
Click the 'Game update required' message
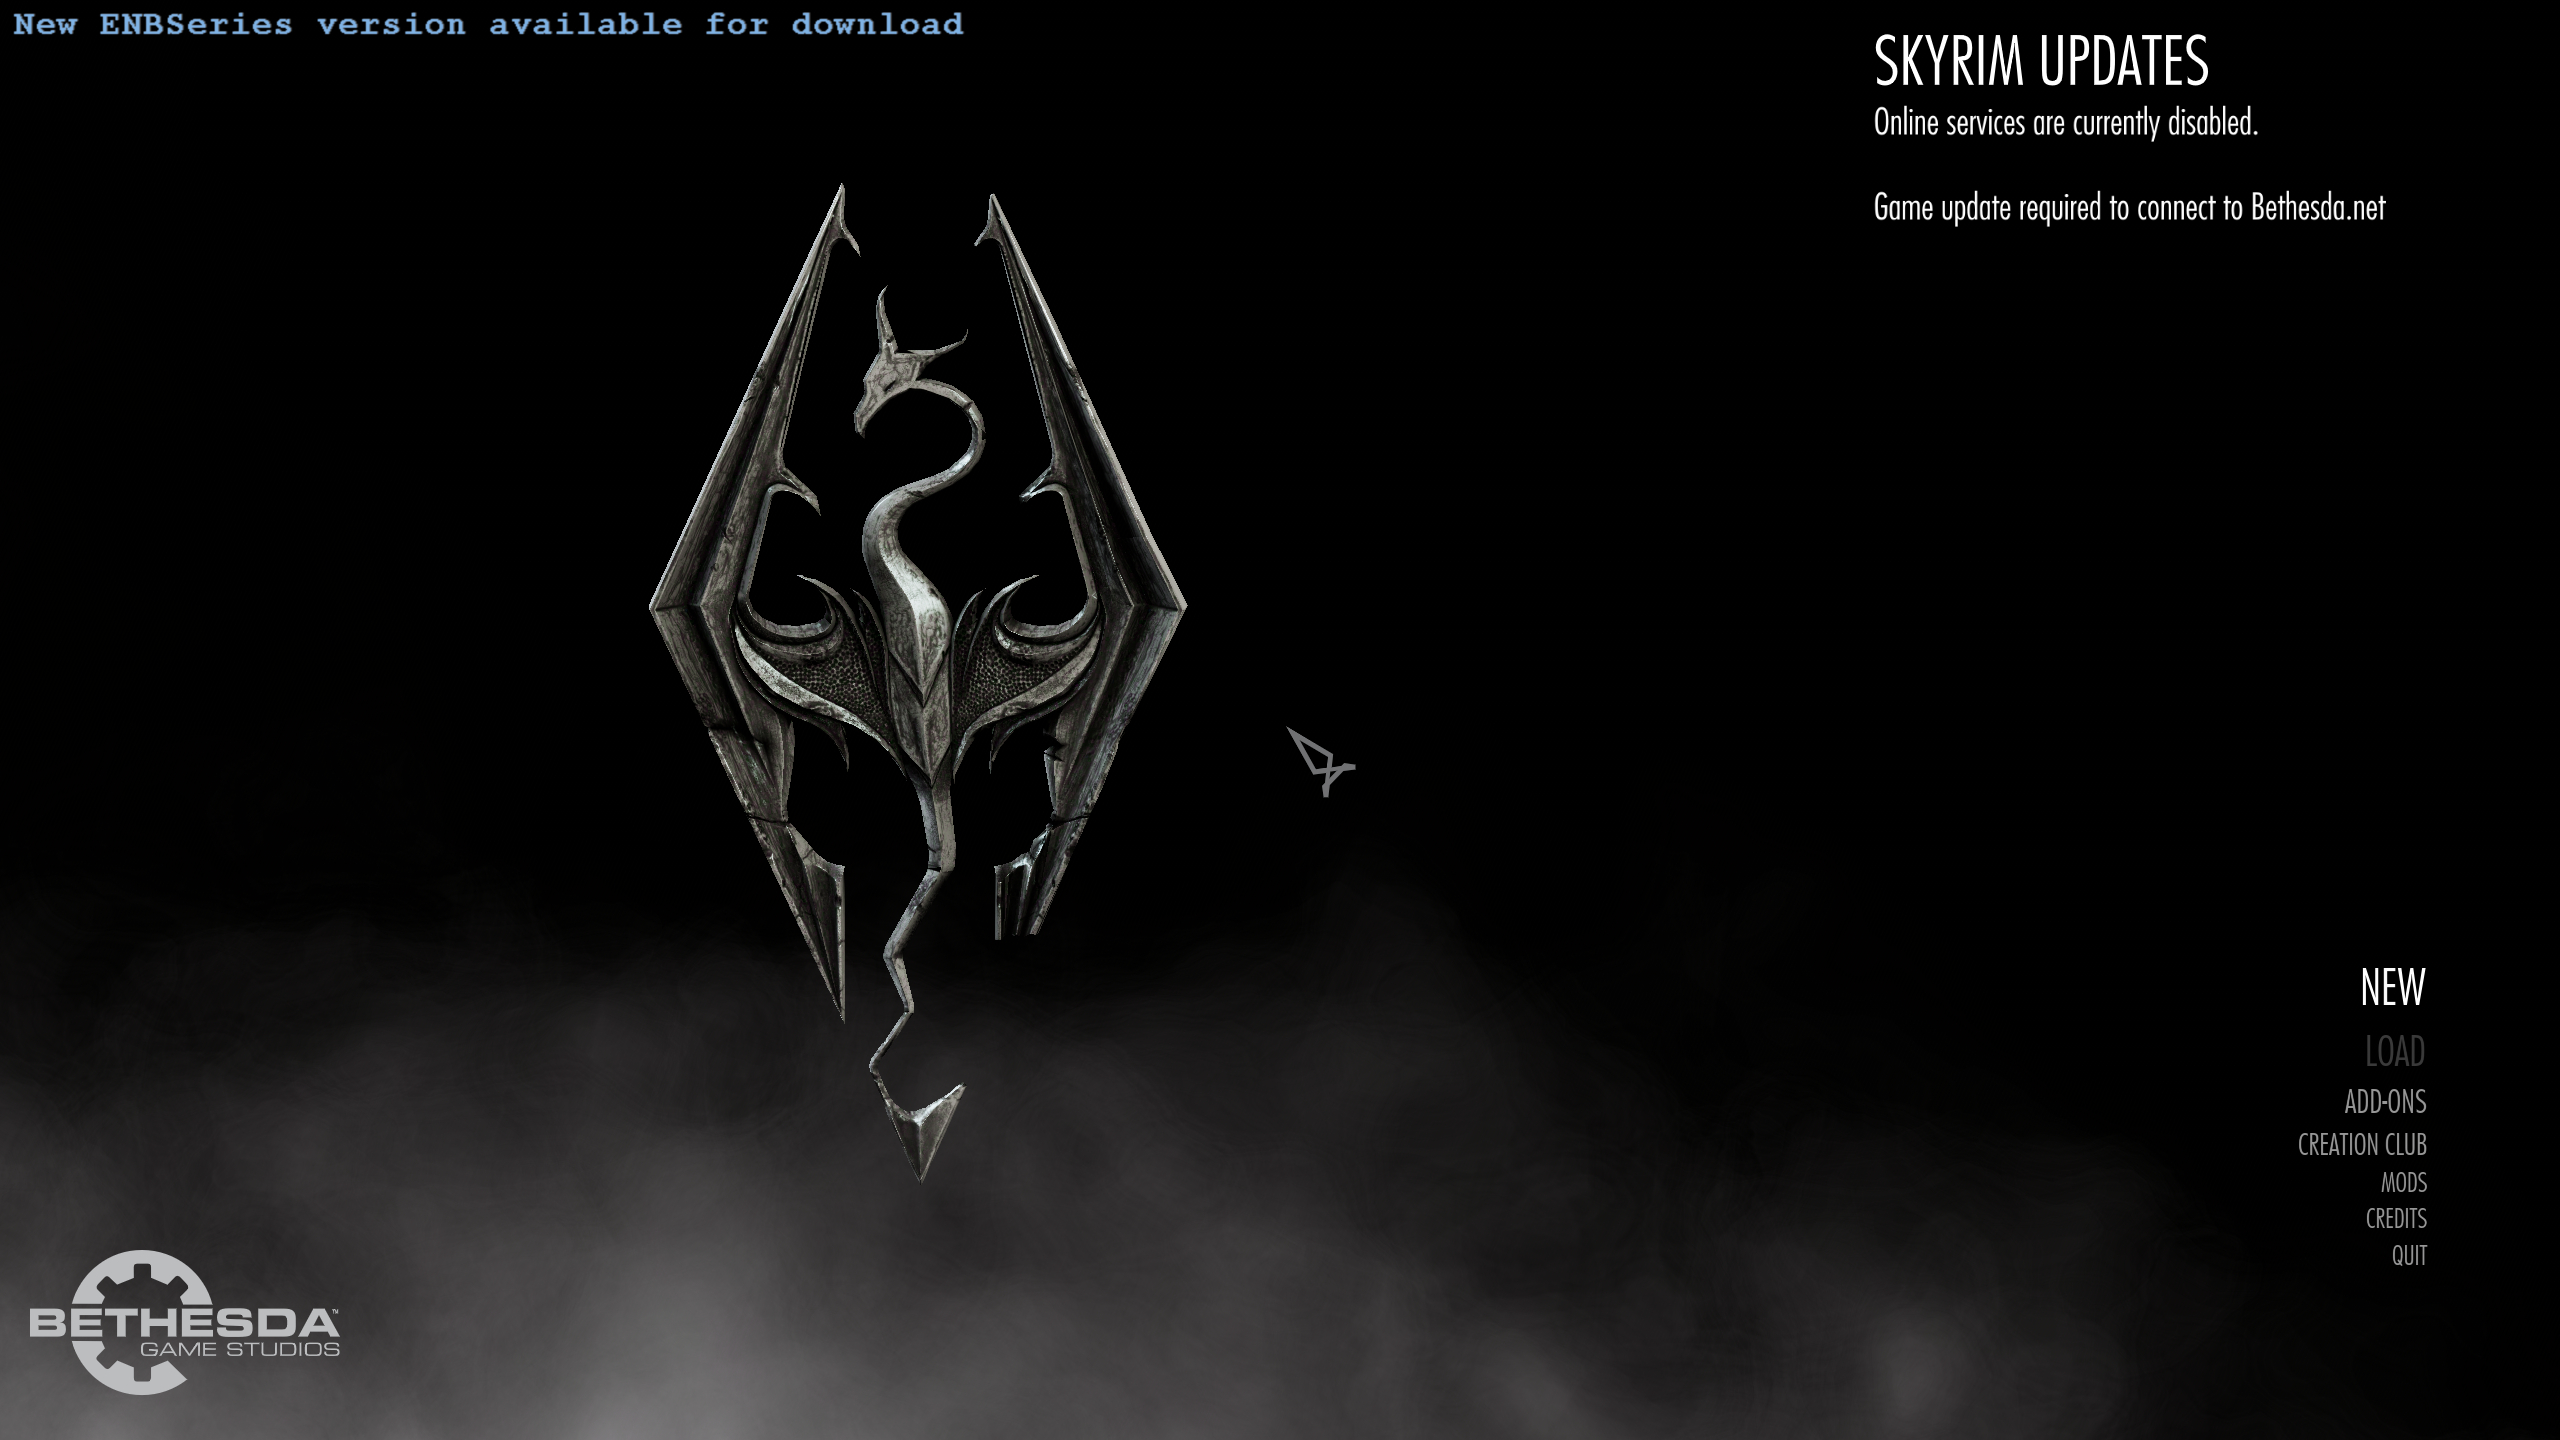[2129, 208]
